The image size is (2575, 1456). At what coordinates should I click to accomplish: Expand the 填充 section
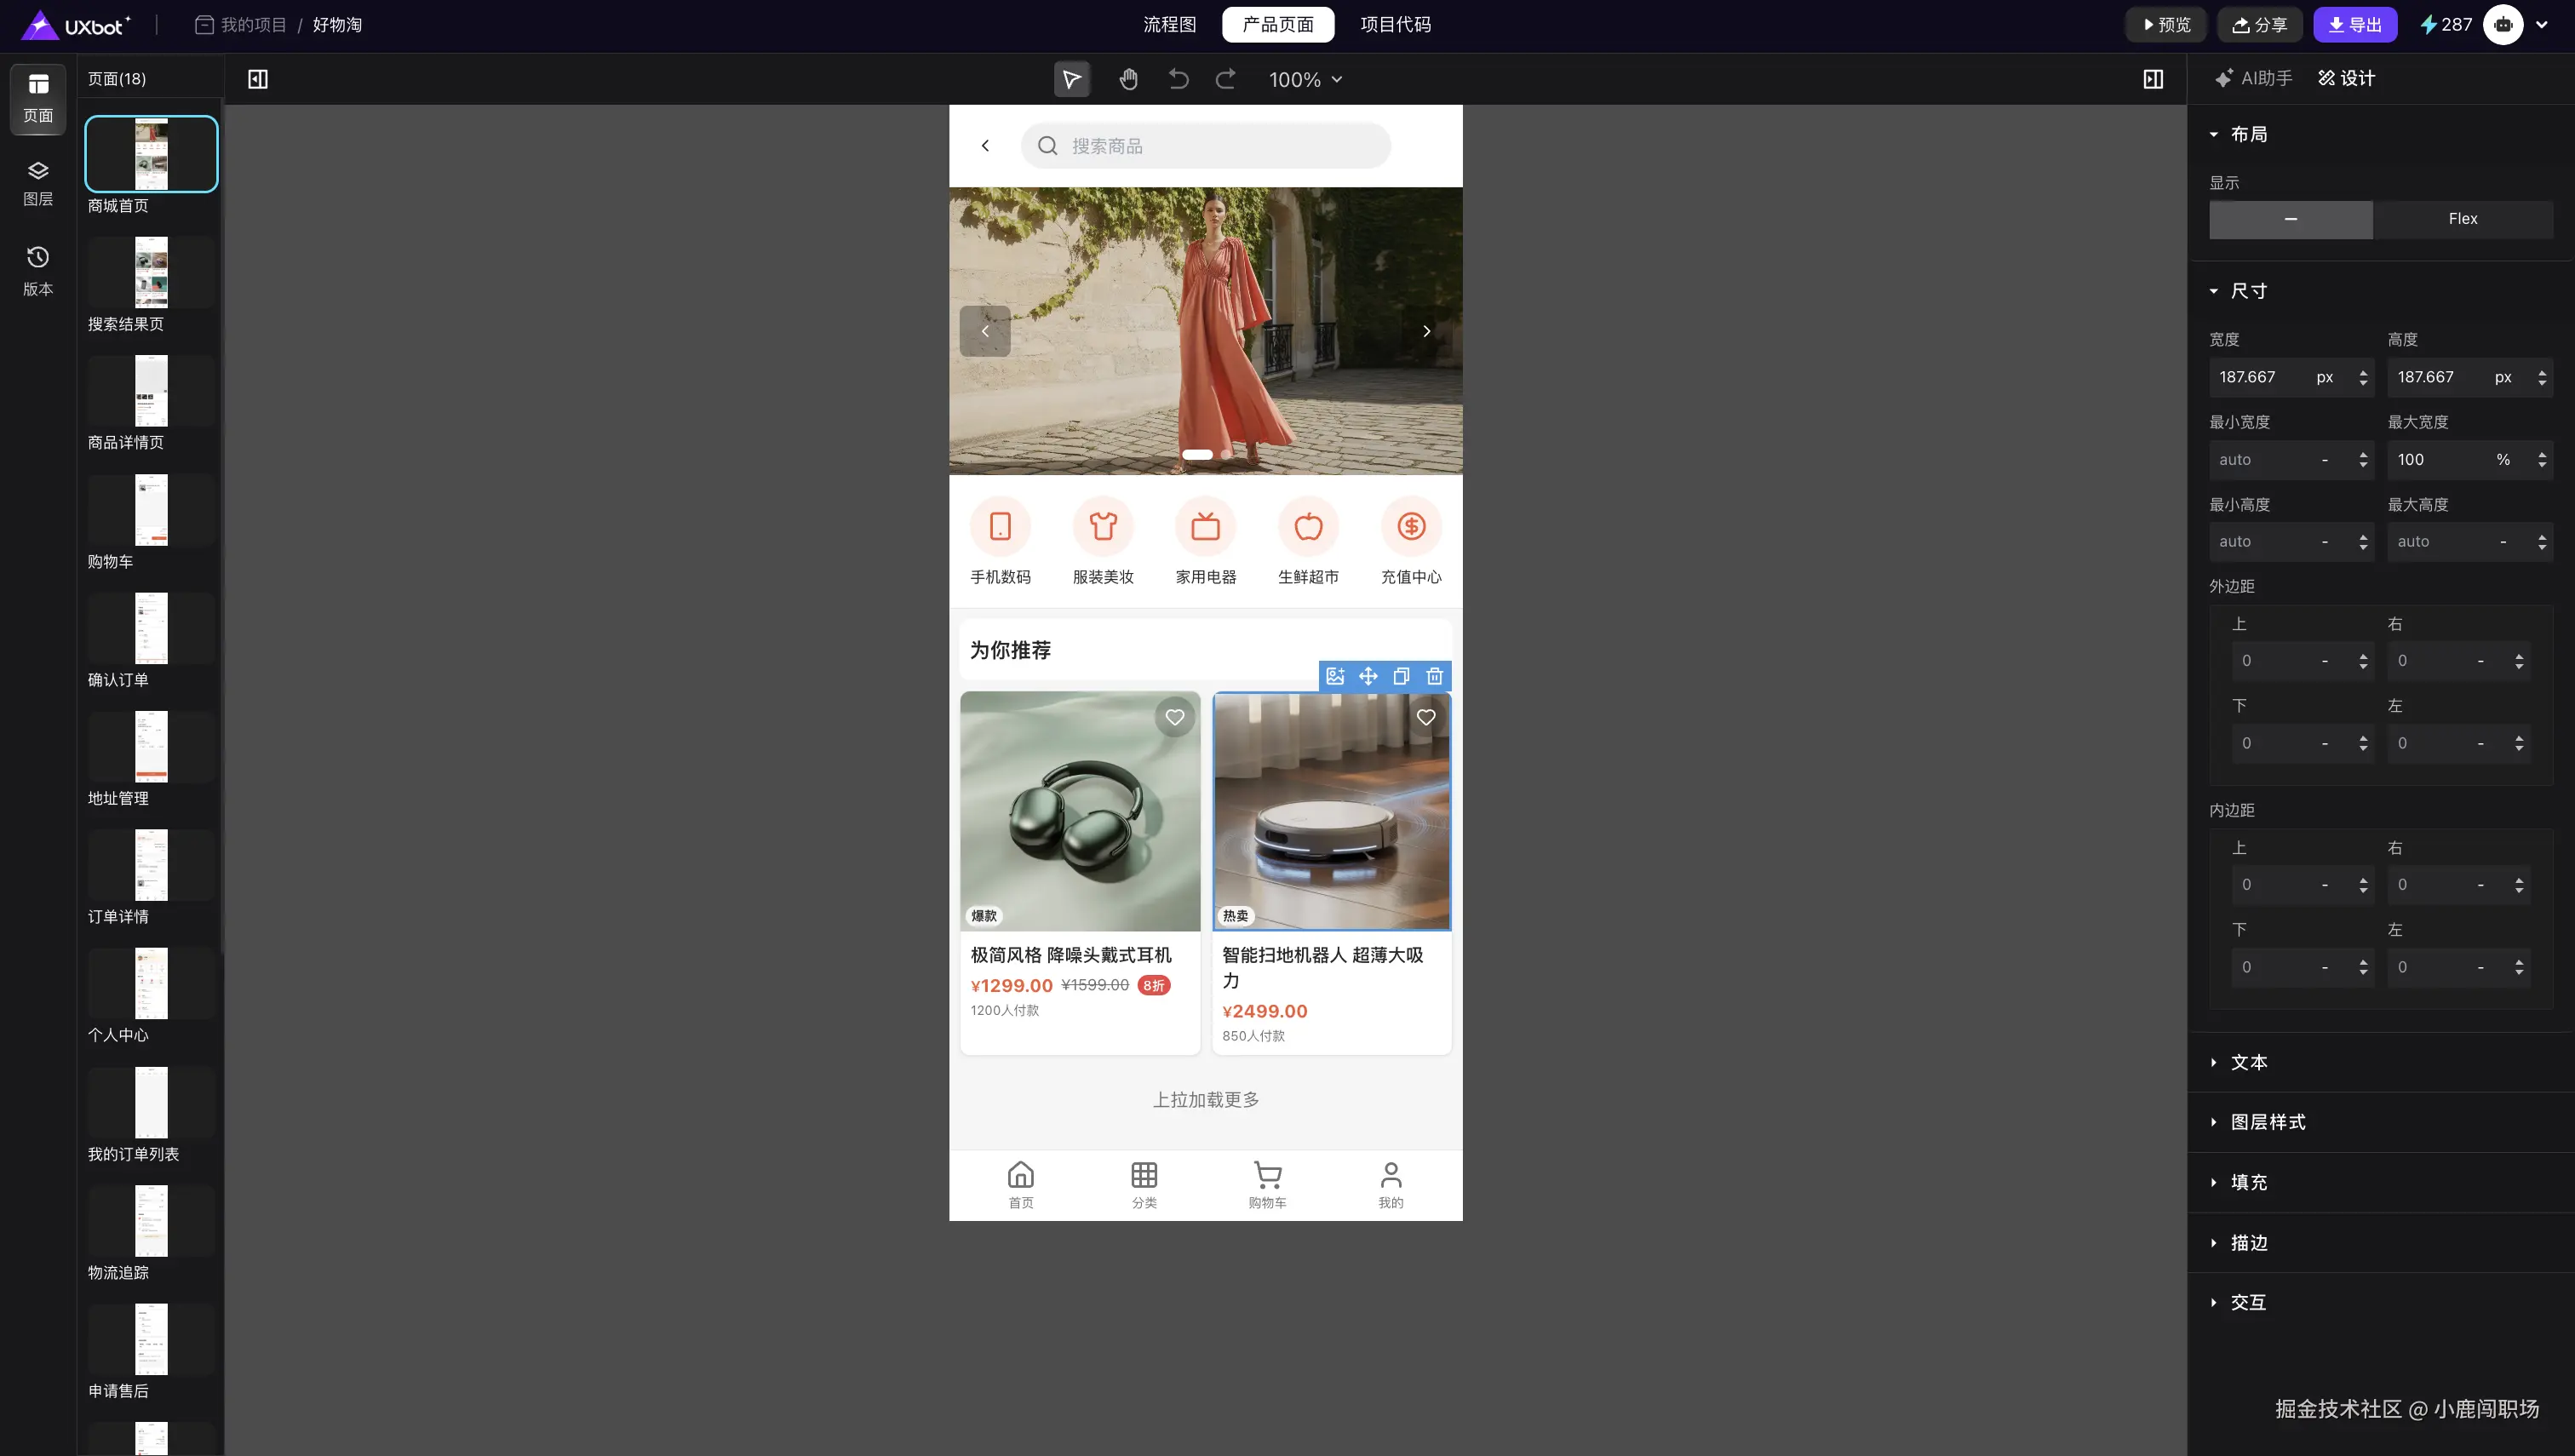(2248, 1182)
